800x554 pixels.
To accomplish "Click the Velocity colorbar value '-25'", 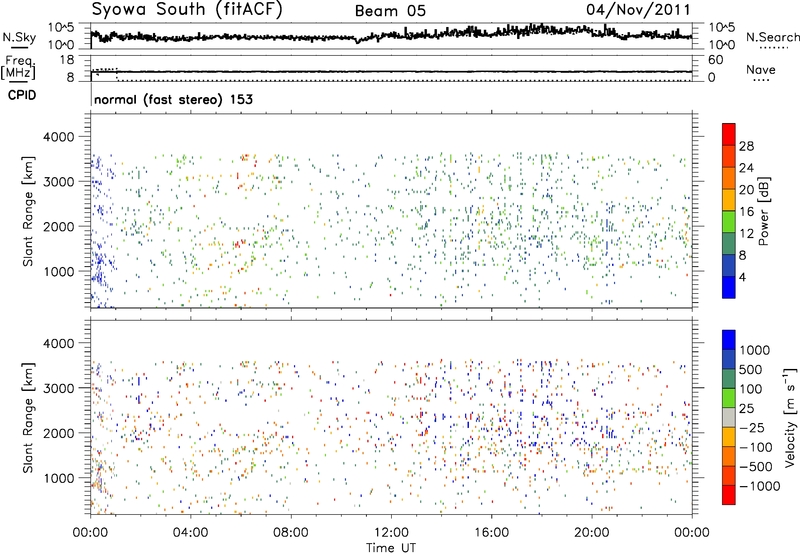I will [x=752, y=428].
